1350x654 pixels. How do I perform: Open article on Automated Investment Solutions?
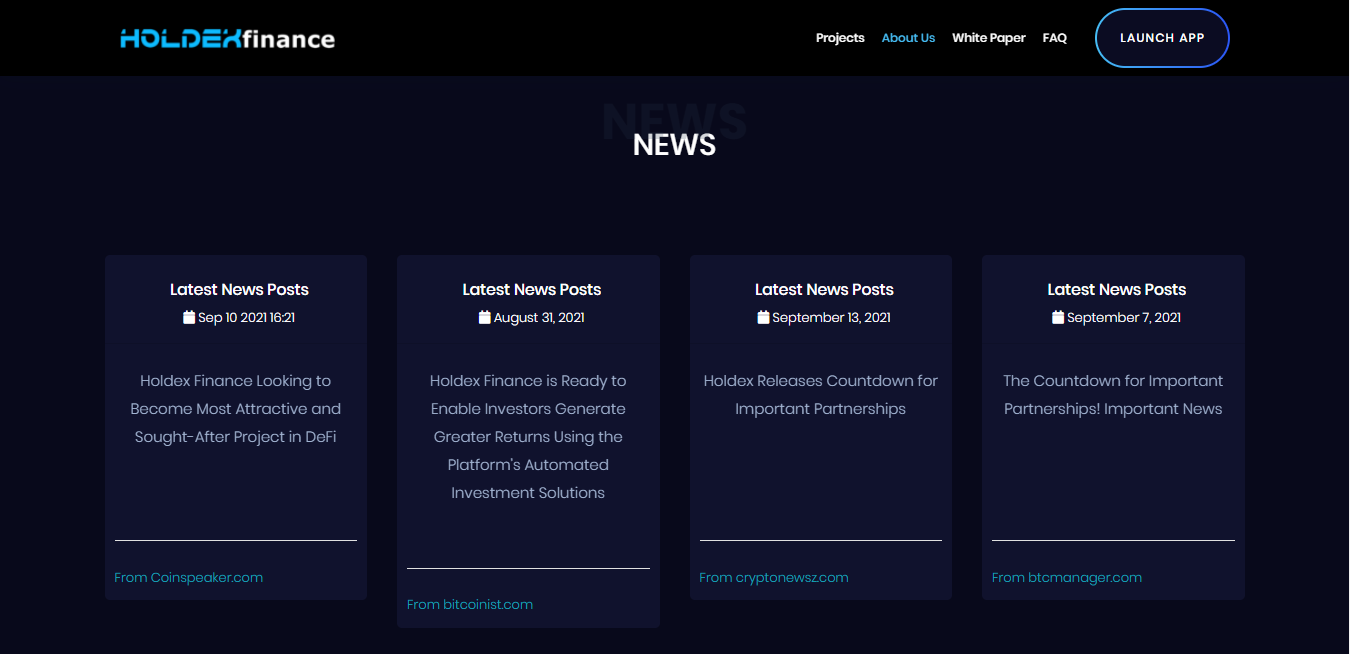pos(528,437)
